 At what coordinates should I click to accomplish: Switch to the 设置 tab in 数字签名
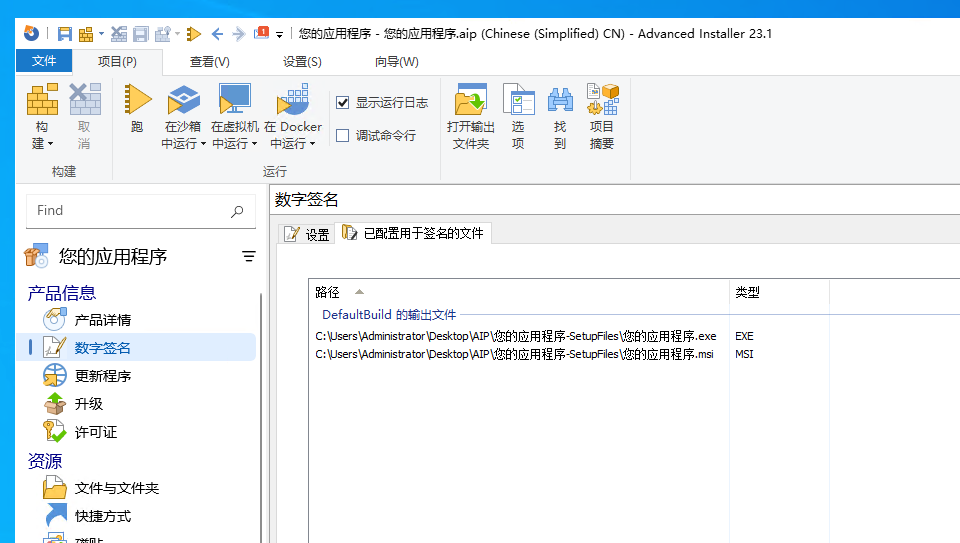tap(307, 234)
